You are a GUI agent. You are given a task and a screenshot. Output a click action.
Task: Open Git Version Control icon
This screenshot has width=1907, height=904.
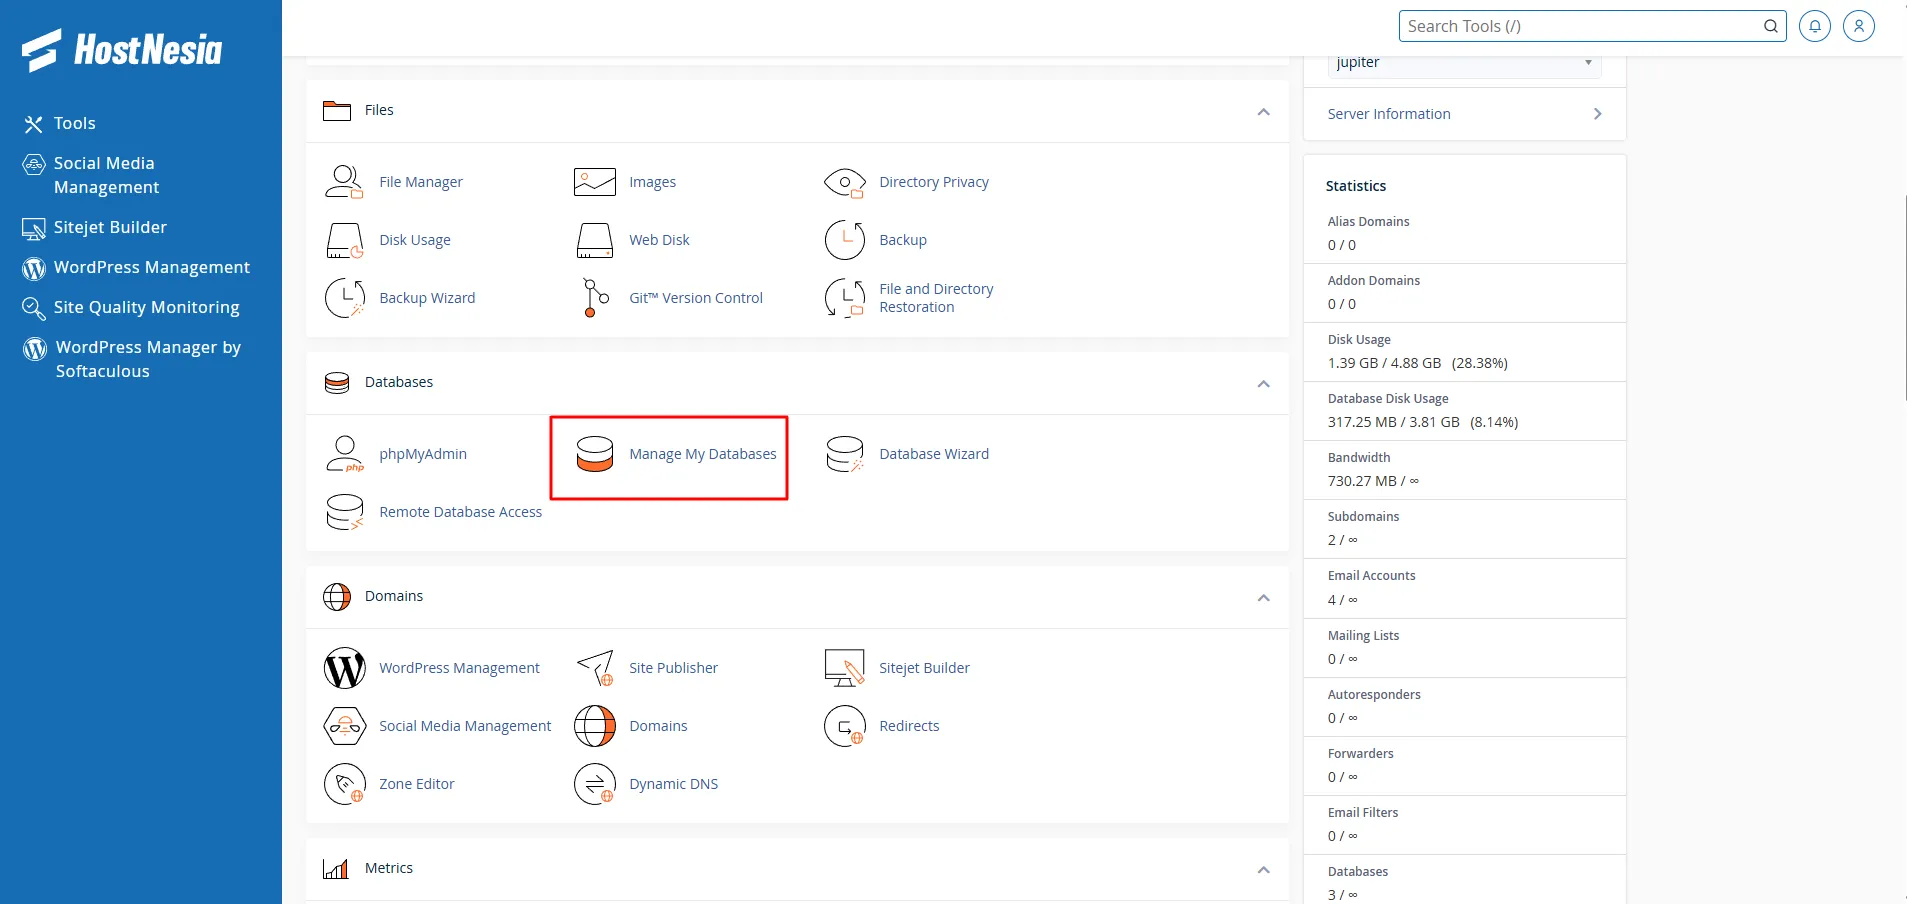tap(594, 298)
